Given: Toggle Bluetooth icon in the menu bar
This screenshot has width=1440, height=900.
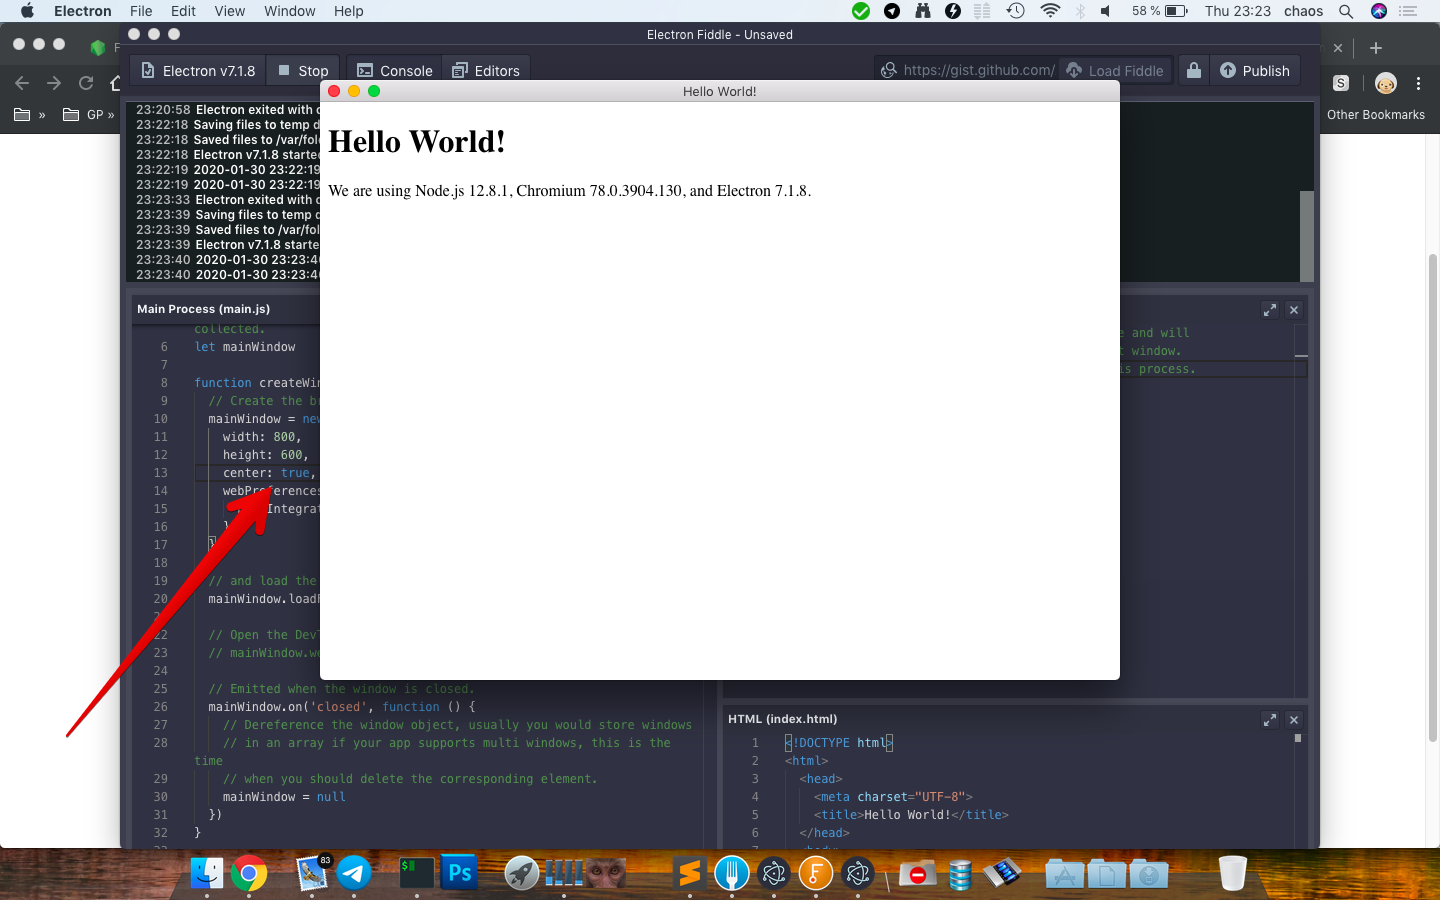Looking at the screenshot, I should pyautogui.click(x=1079, y=11).
